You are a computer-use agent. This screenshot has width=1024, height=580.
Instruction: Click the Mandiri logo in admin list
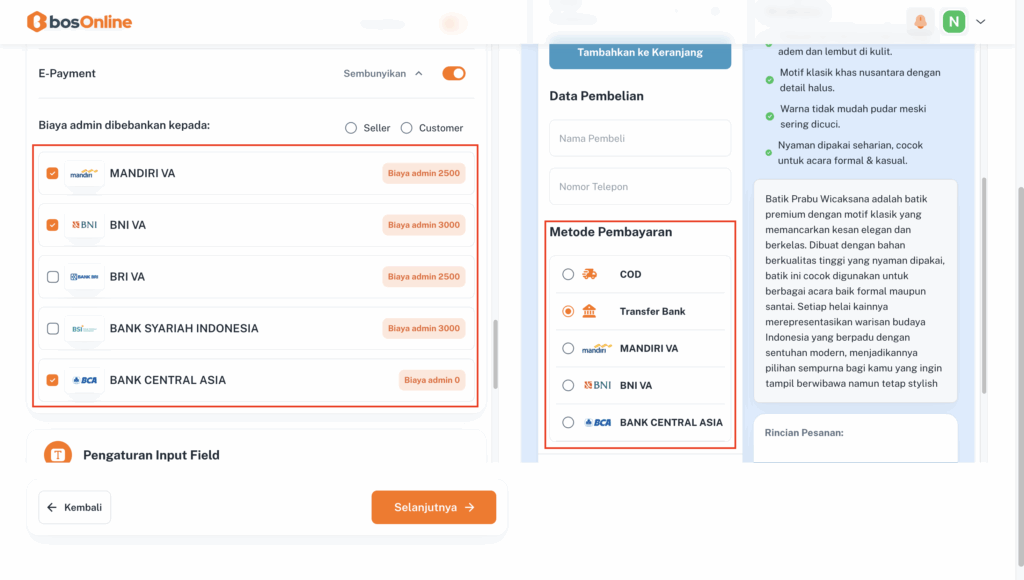(x=83, y=173)
